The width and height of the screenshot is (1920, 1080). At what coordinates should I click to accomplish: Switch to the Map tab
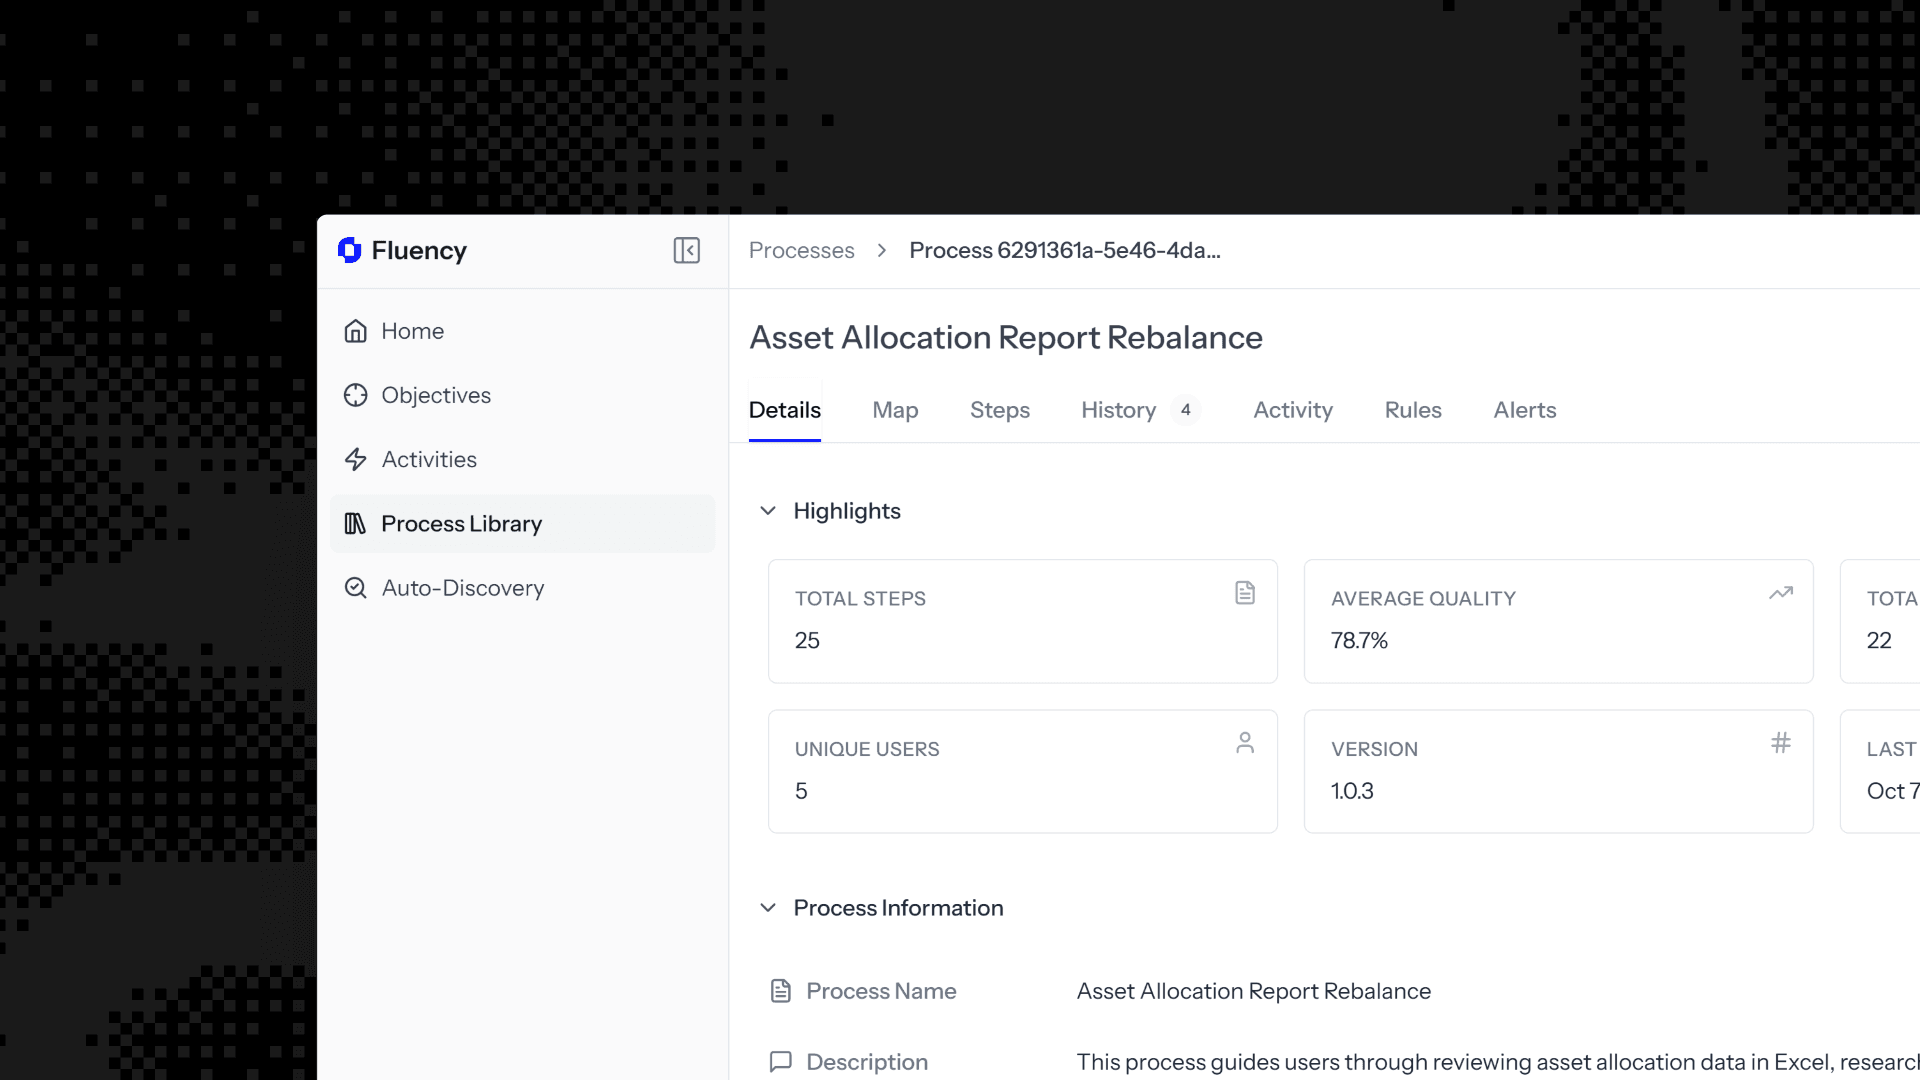[x=895, y=410]
